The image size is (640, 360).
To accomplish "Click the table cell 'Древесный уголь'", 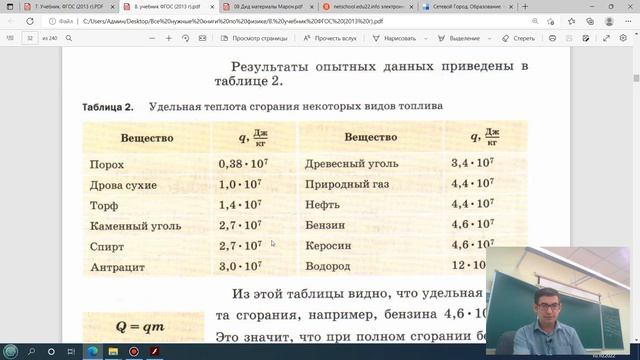I will 351,164.
